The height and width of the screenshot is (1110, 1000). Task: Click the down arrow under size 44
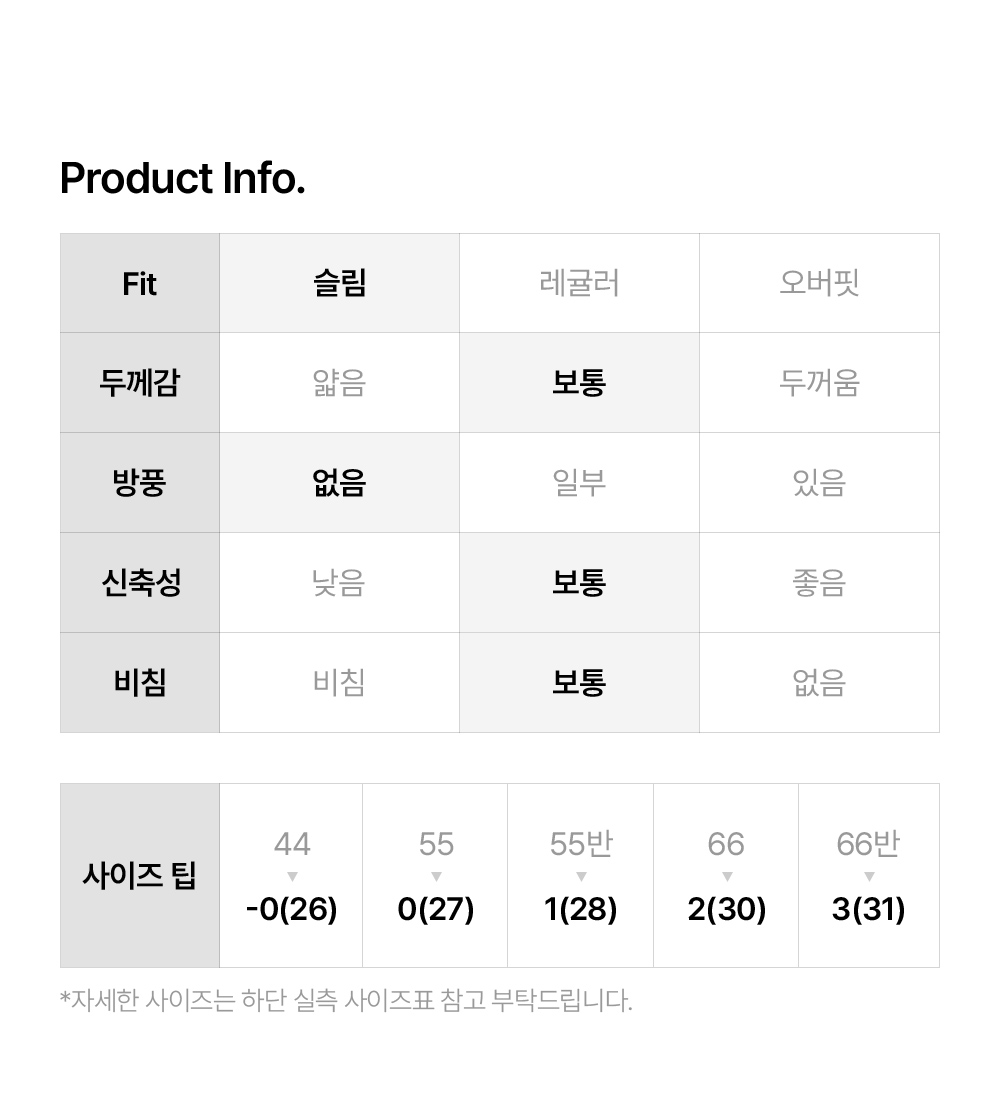point(292,877)
